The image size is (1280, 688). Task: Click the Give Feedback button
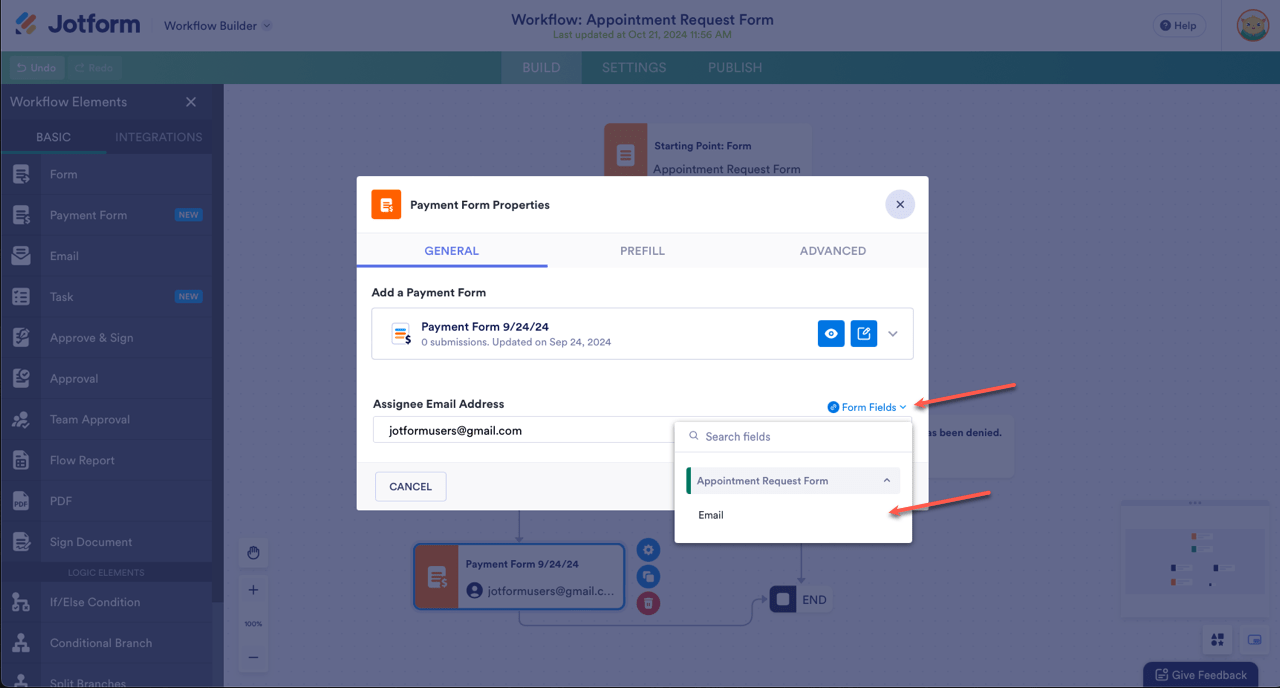(x=1200, y=675)
